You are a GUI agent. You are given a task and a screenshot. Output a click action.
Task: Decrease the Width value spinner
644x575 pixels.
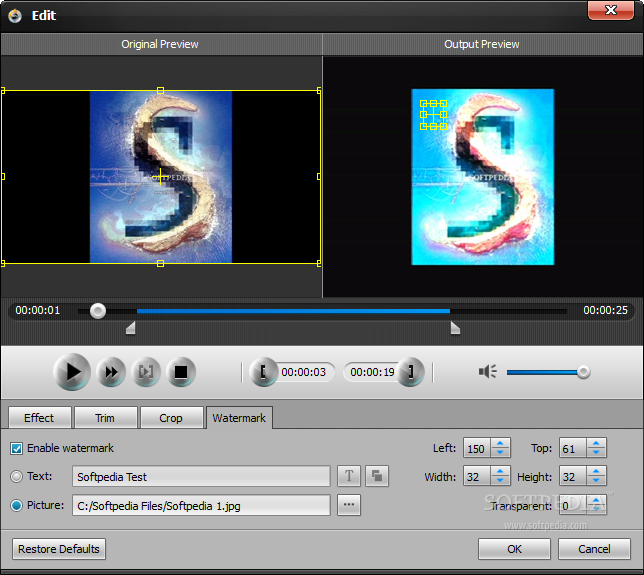coord(500,481)
